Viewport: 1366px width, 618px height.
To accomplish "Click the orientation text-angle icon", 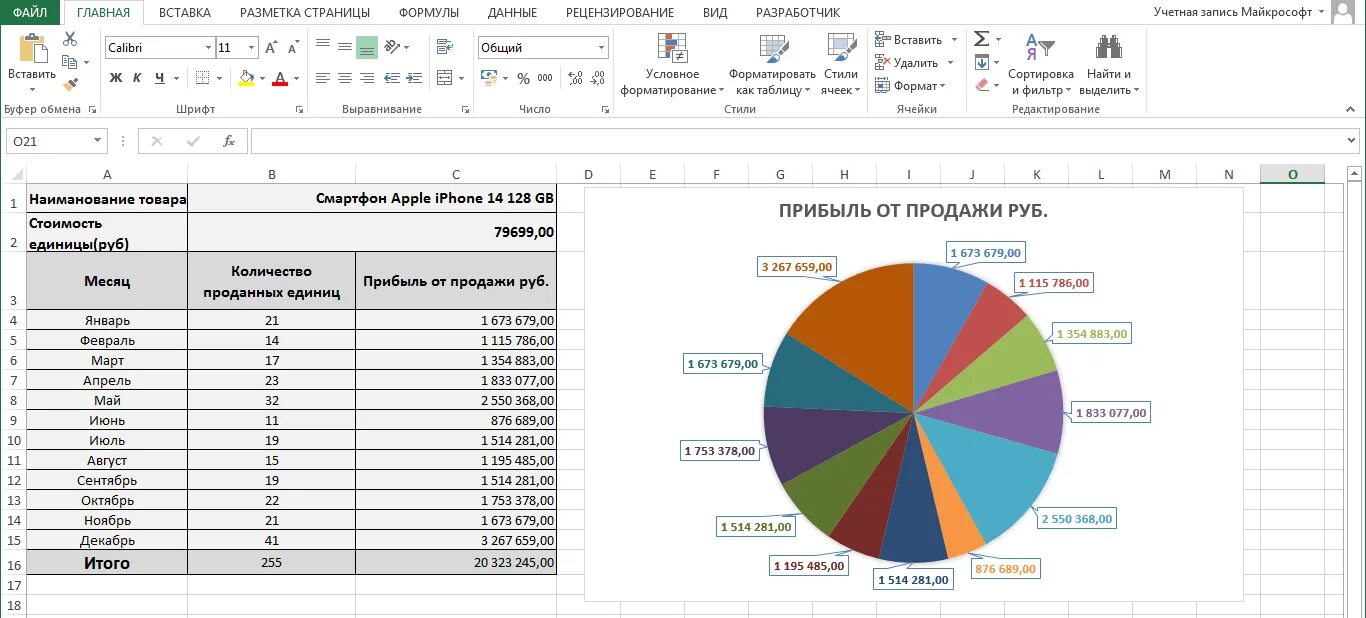I will click(x=392, y=47).
